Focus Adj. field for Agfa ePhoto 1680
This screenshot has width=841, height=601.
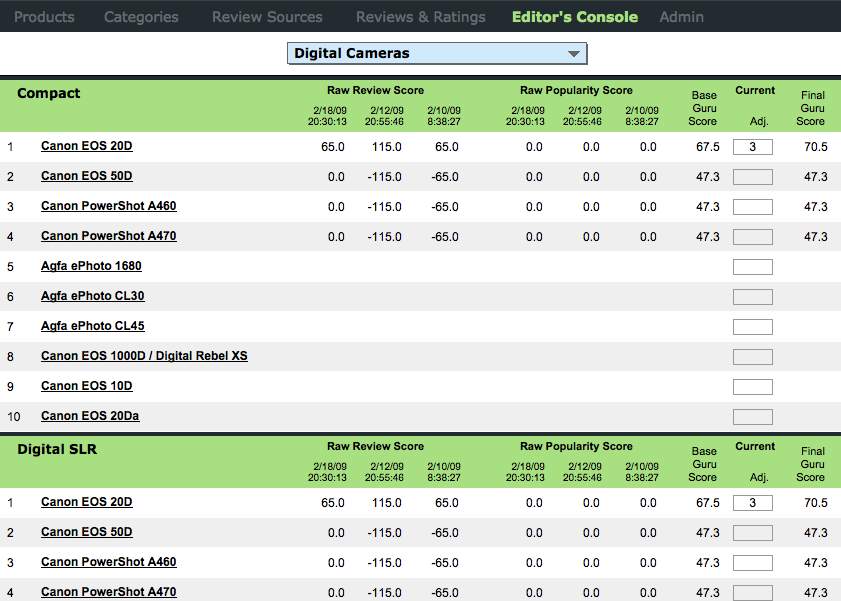[753, 267]
